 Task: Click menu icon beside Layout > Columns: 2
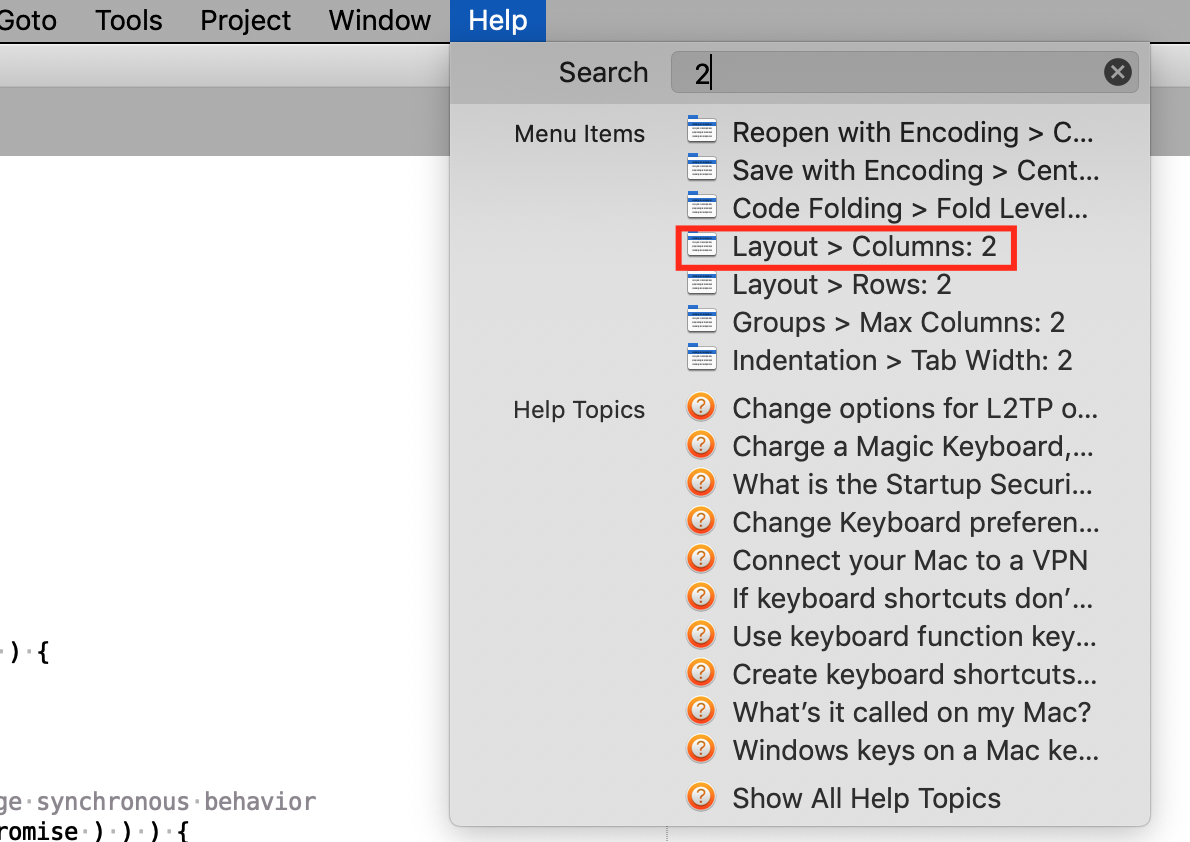(x=701, y=244)
